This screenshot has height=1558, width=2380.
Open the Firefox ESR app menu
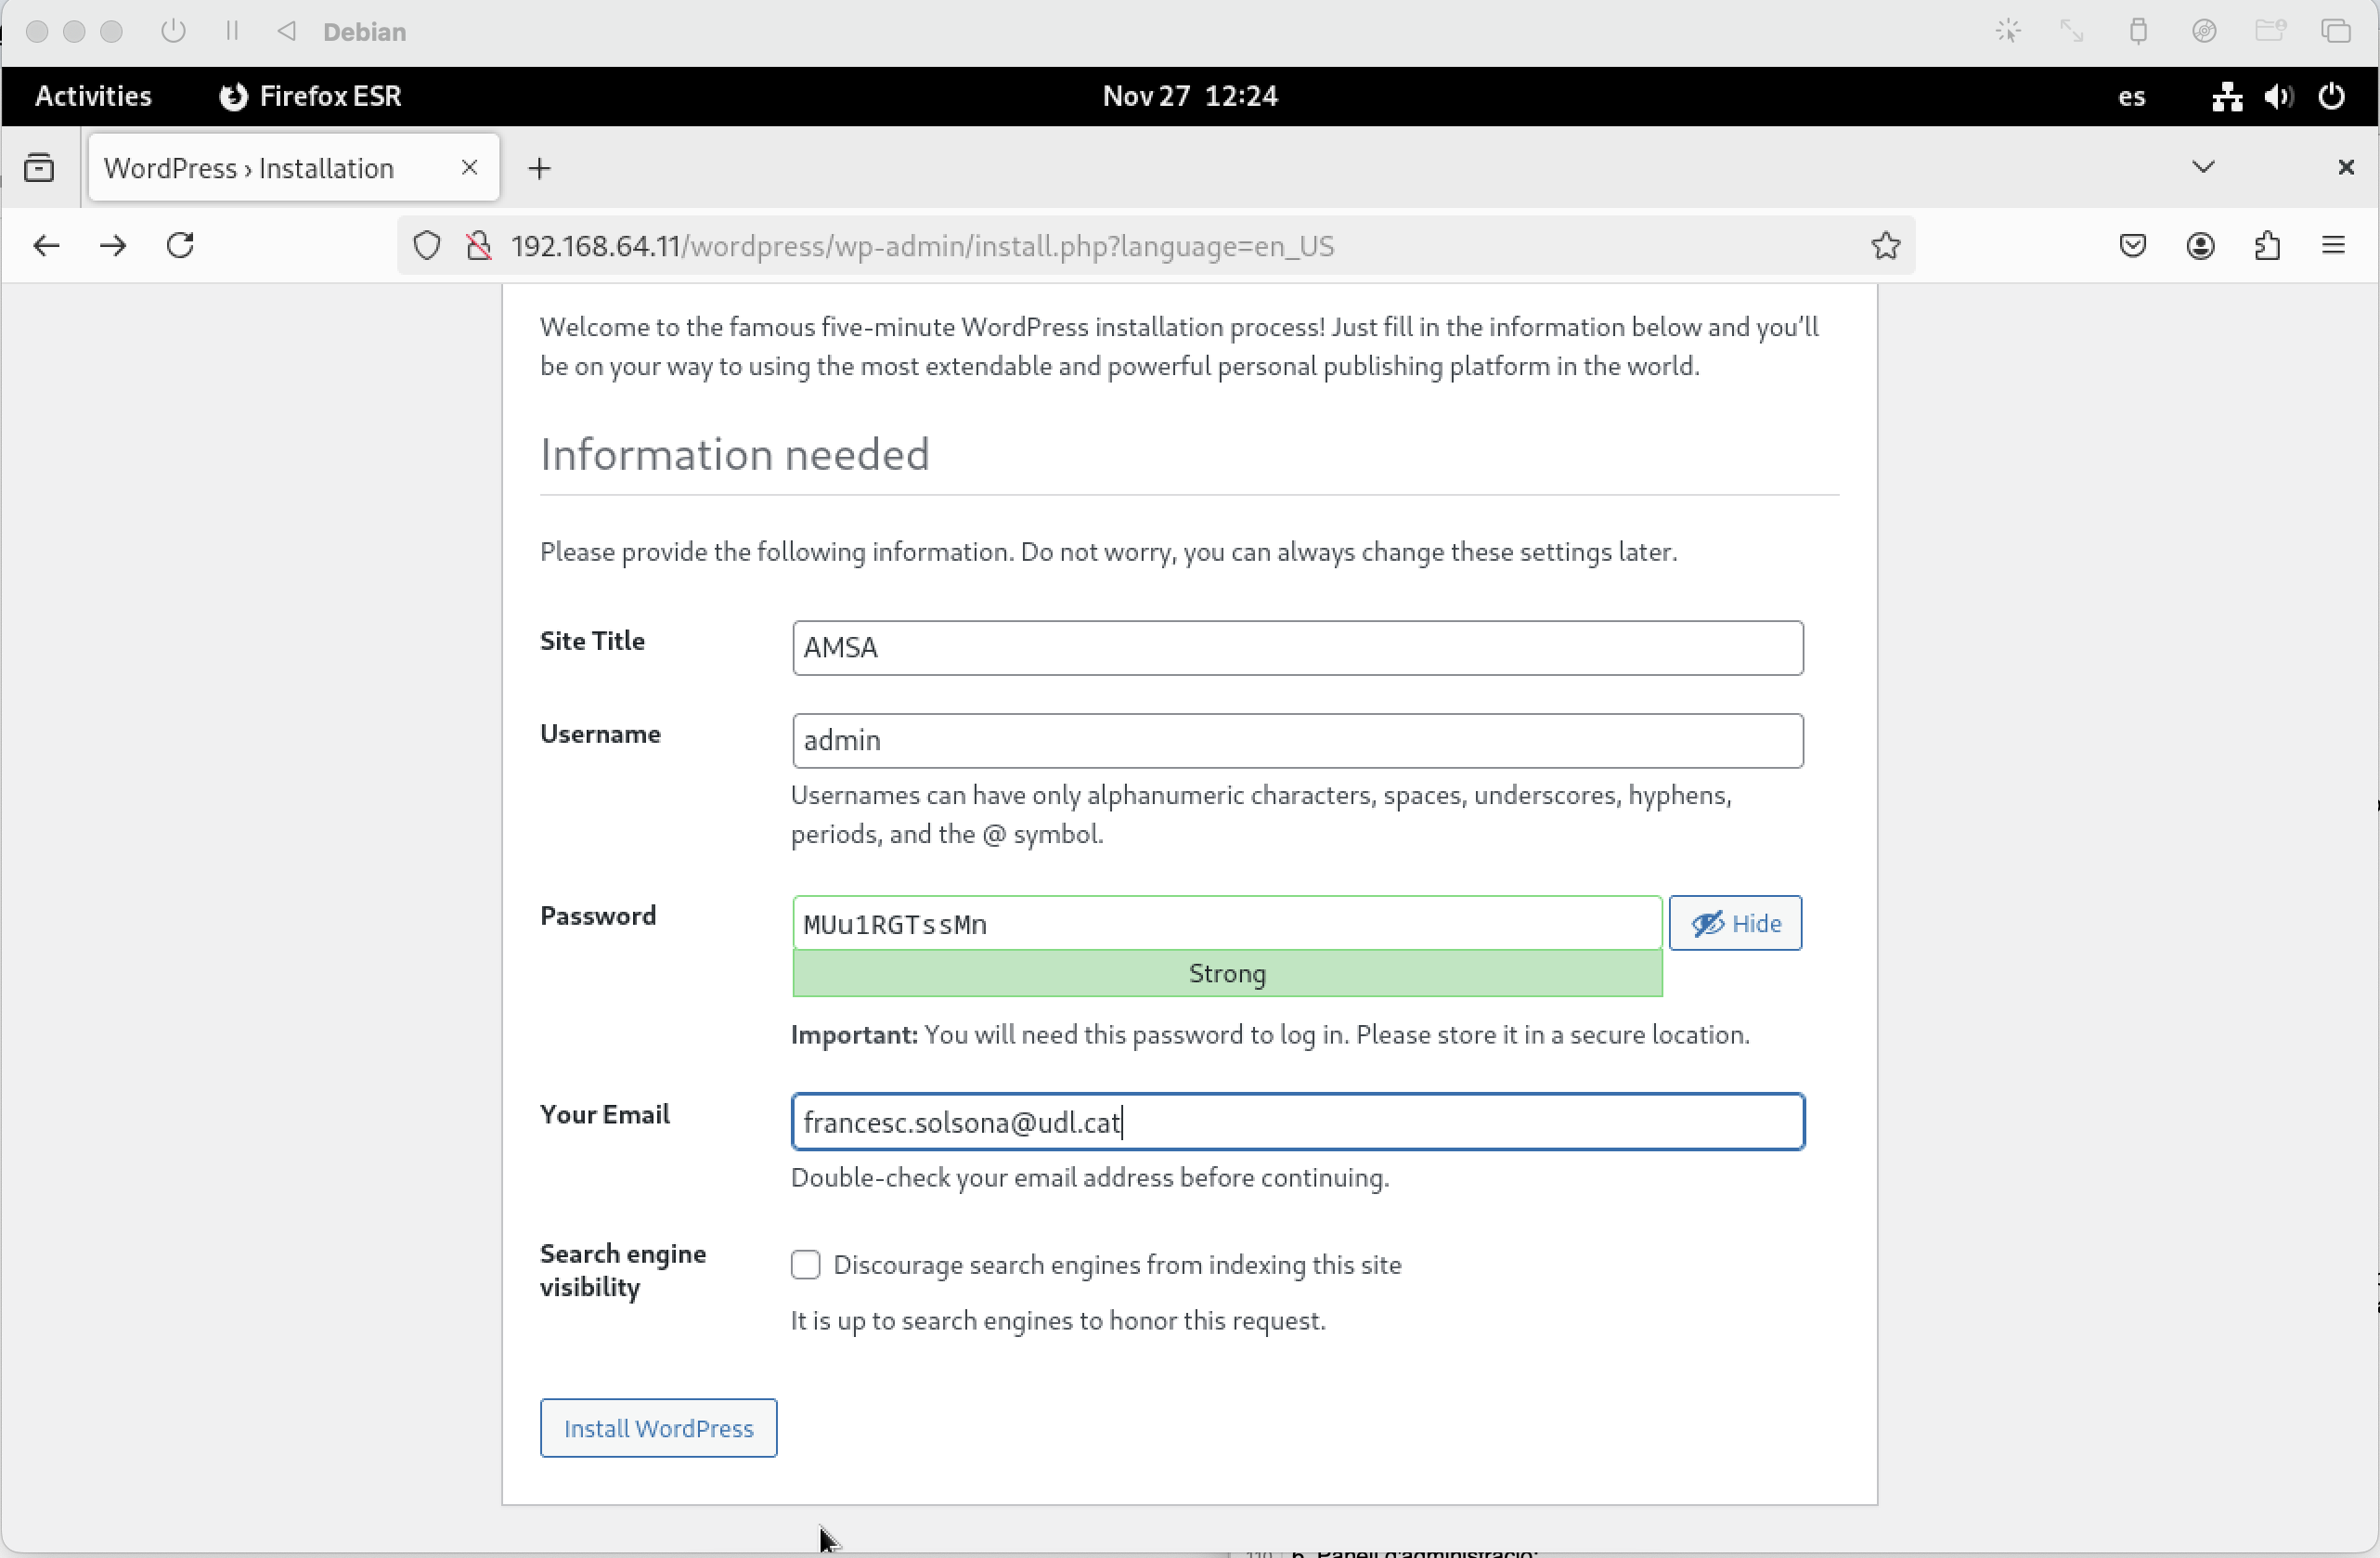tap(310, 96)
